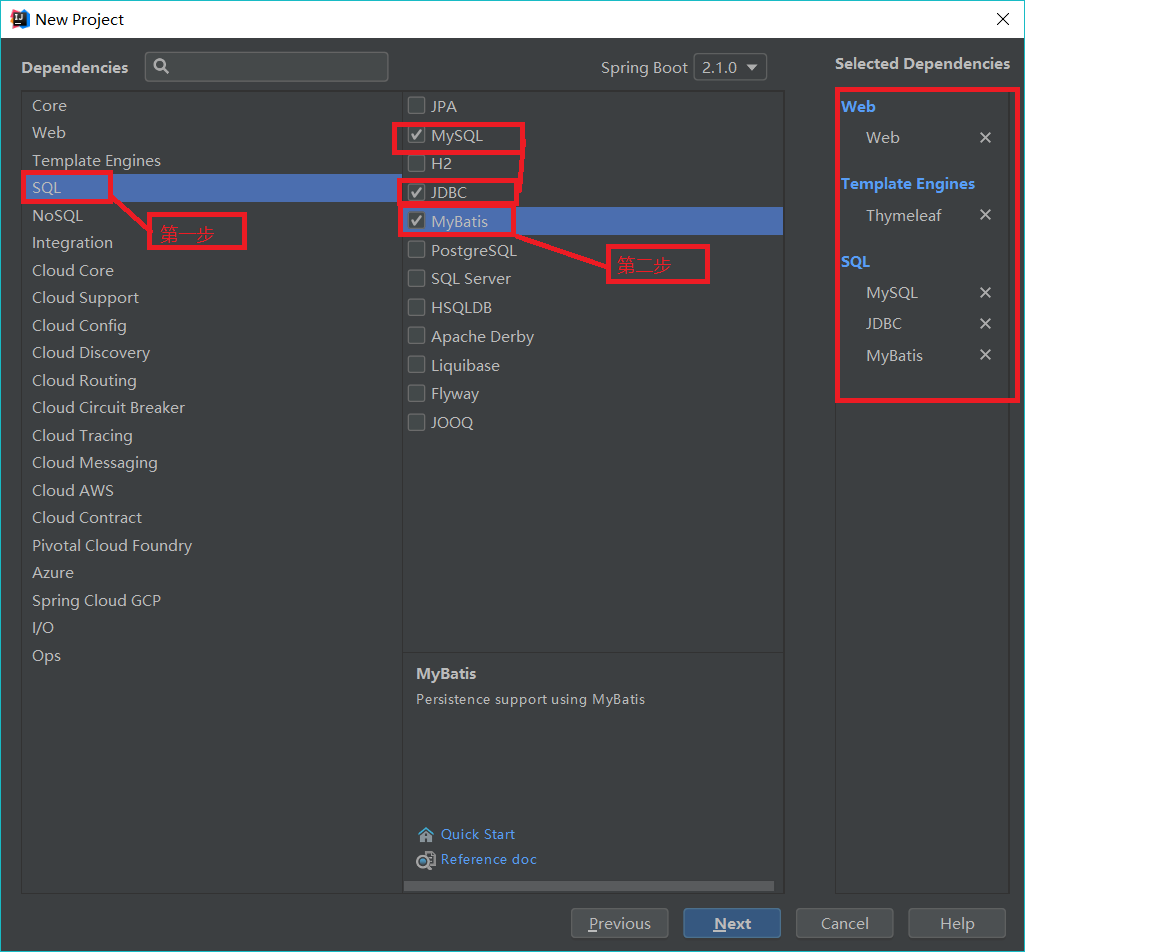Tick the Flyway checkbox
The image size is (1152, 952).
click(417, 393)
